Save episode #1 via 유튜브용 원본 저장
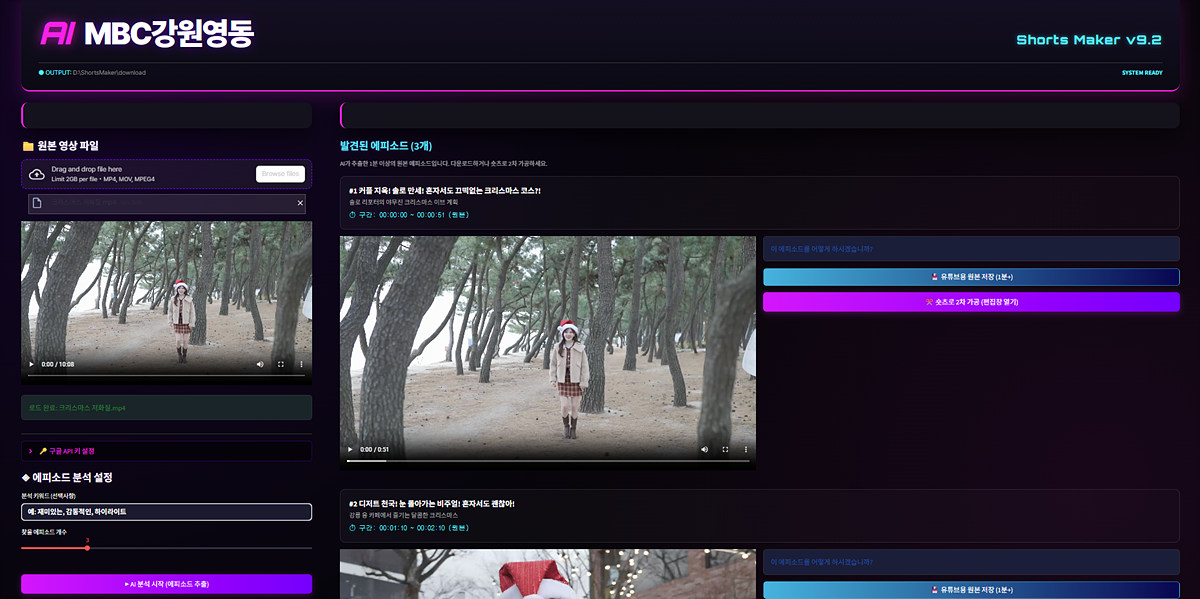 coord(970,277)
